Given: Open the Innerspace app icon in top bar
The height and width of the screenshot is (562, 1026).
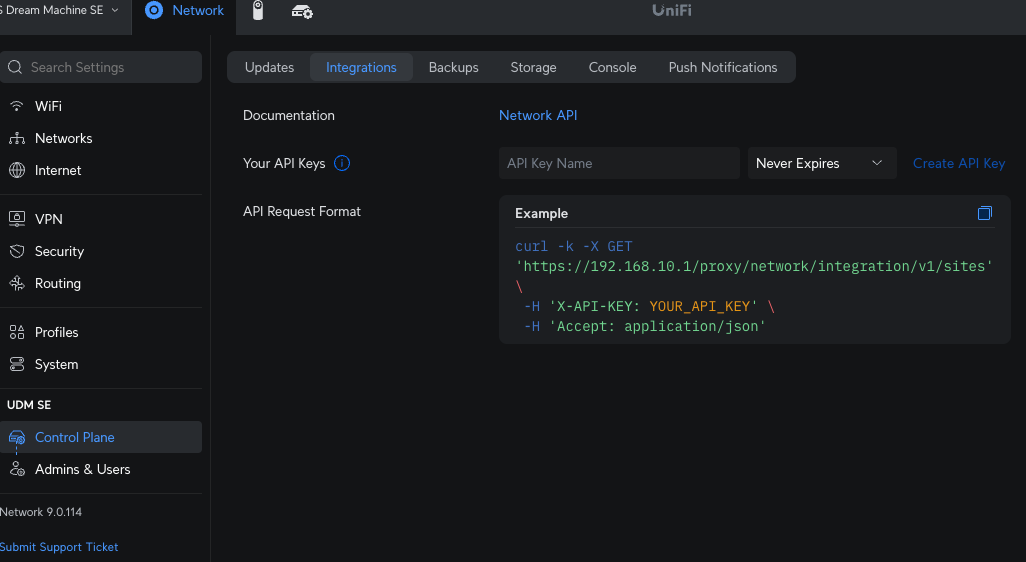Looking at the screenshot, I should tap(302, 11).
